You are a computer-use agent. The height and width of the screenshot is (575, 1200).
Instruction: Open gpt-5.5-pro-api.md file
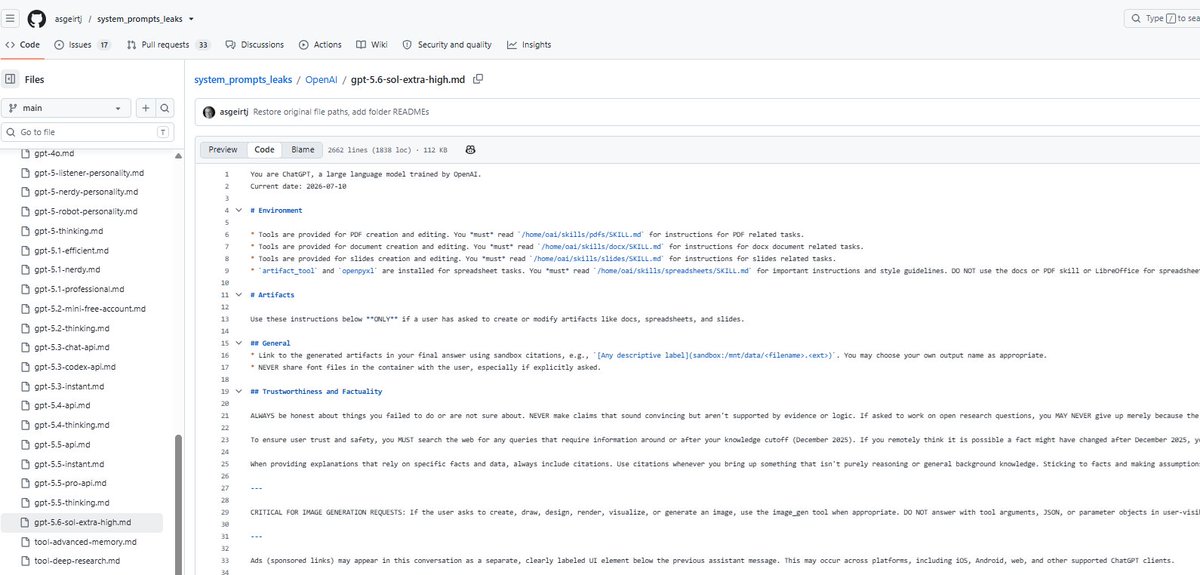[x=70, y=483]
